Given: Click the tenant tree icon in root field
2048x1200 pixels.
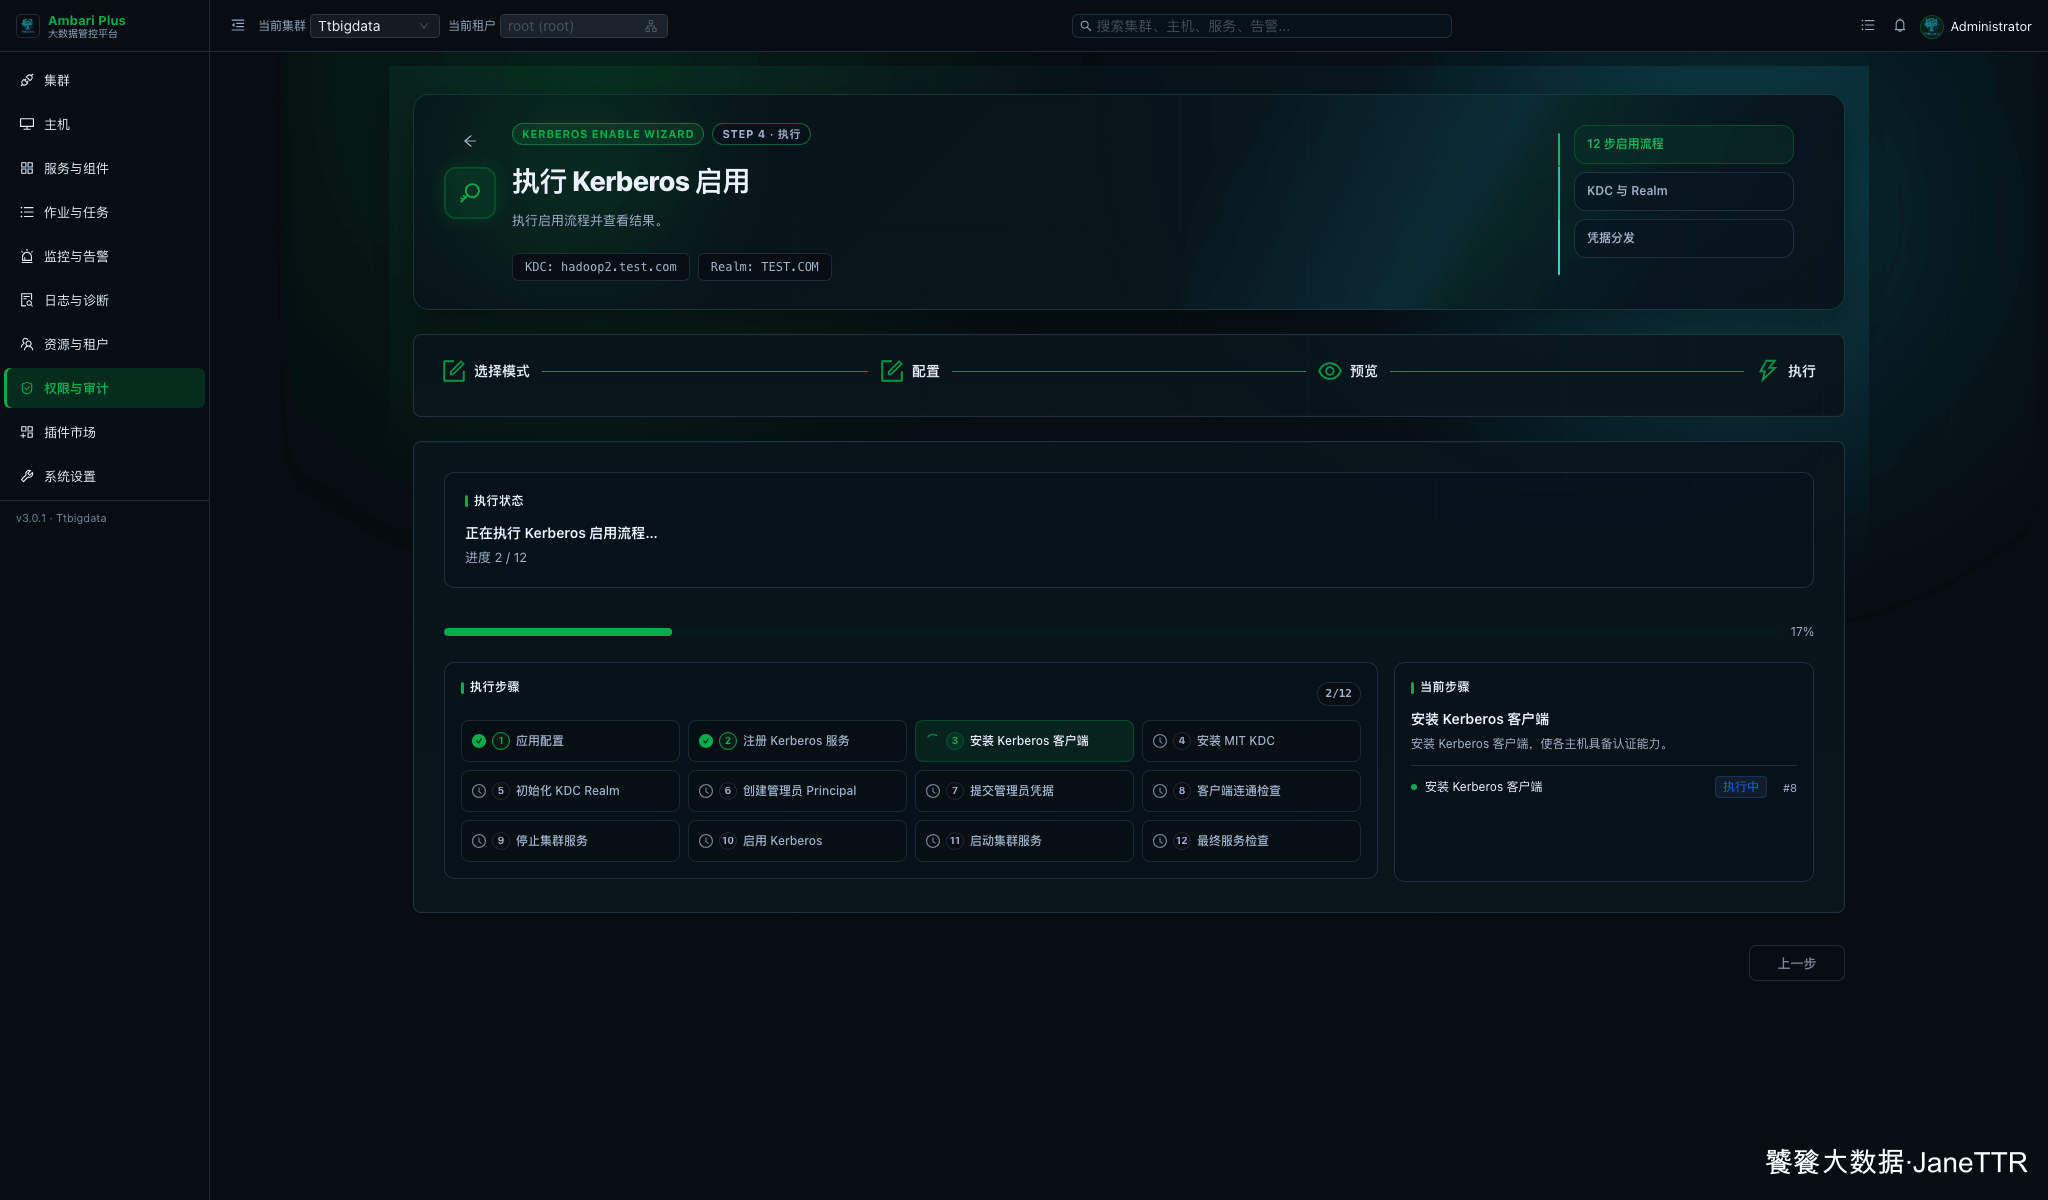Looking at the screenshot, I should [651, 26].
